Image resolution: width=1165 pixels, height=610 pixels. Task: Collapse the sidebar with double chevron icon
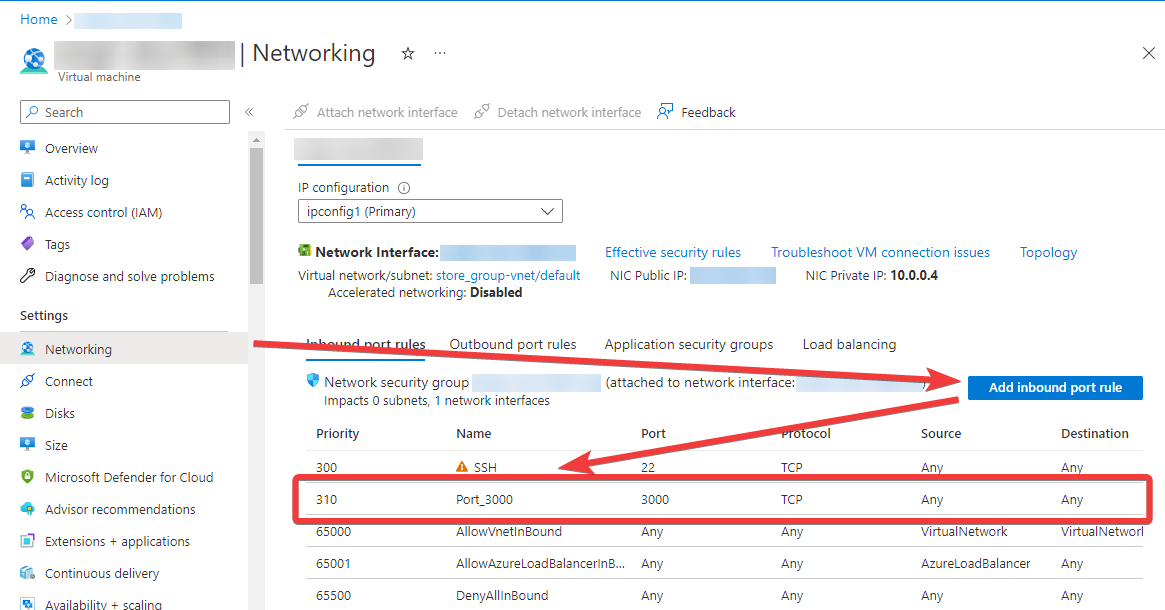250,112
